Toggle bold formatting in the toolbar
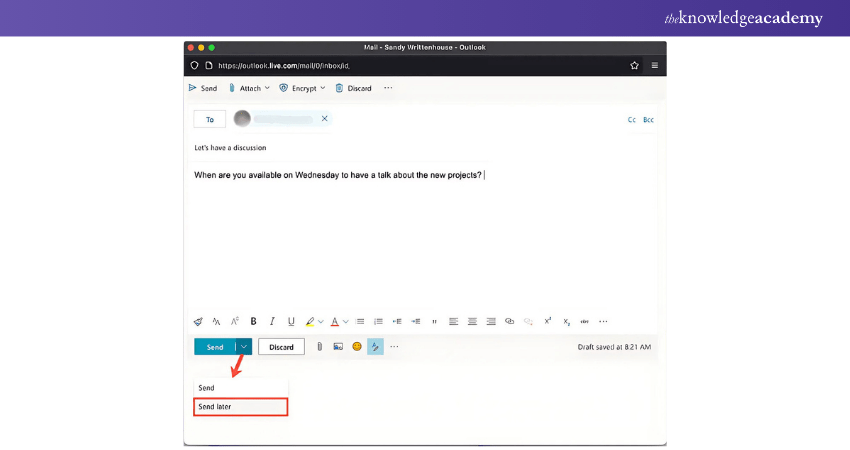The width and height of the screenshot is (850, 450). point(253,322)
